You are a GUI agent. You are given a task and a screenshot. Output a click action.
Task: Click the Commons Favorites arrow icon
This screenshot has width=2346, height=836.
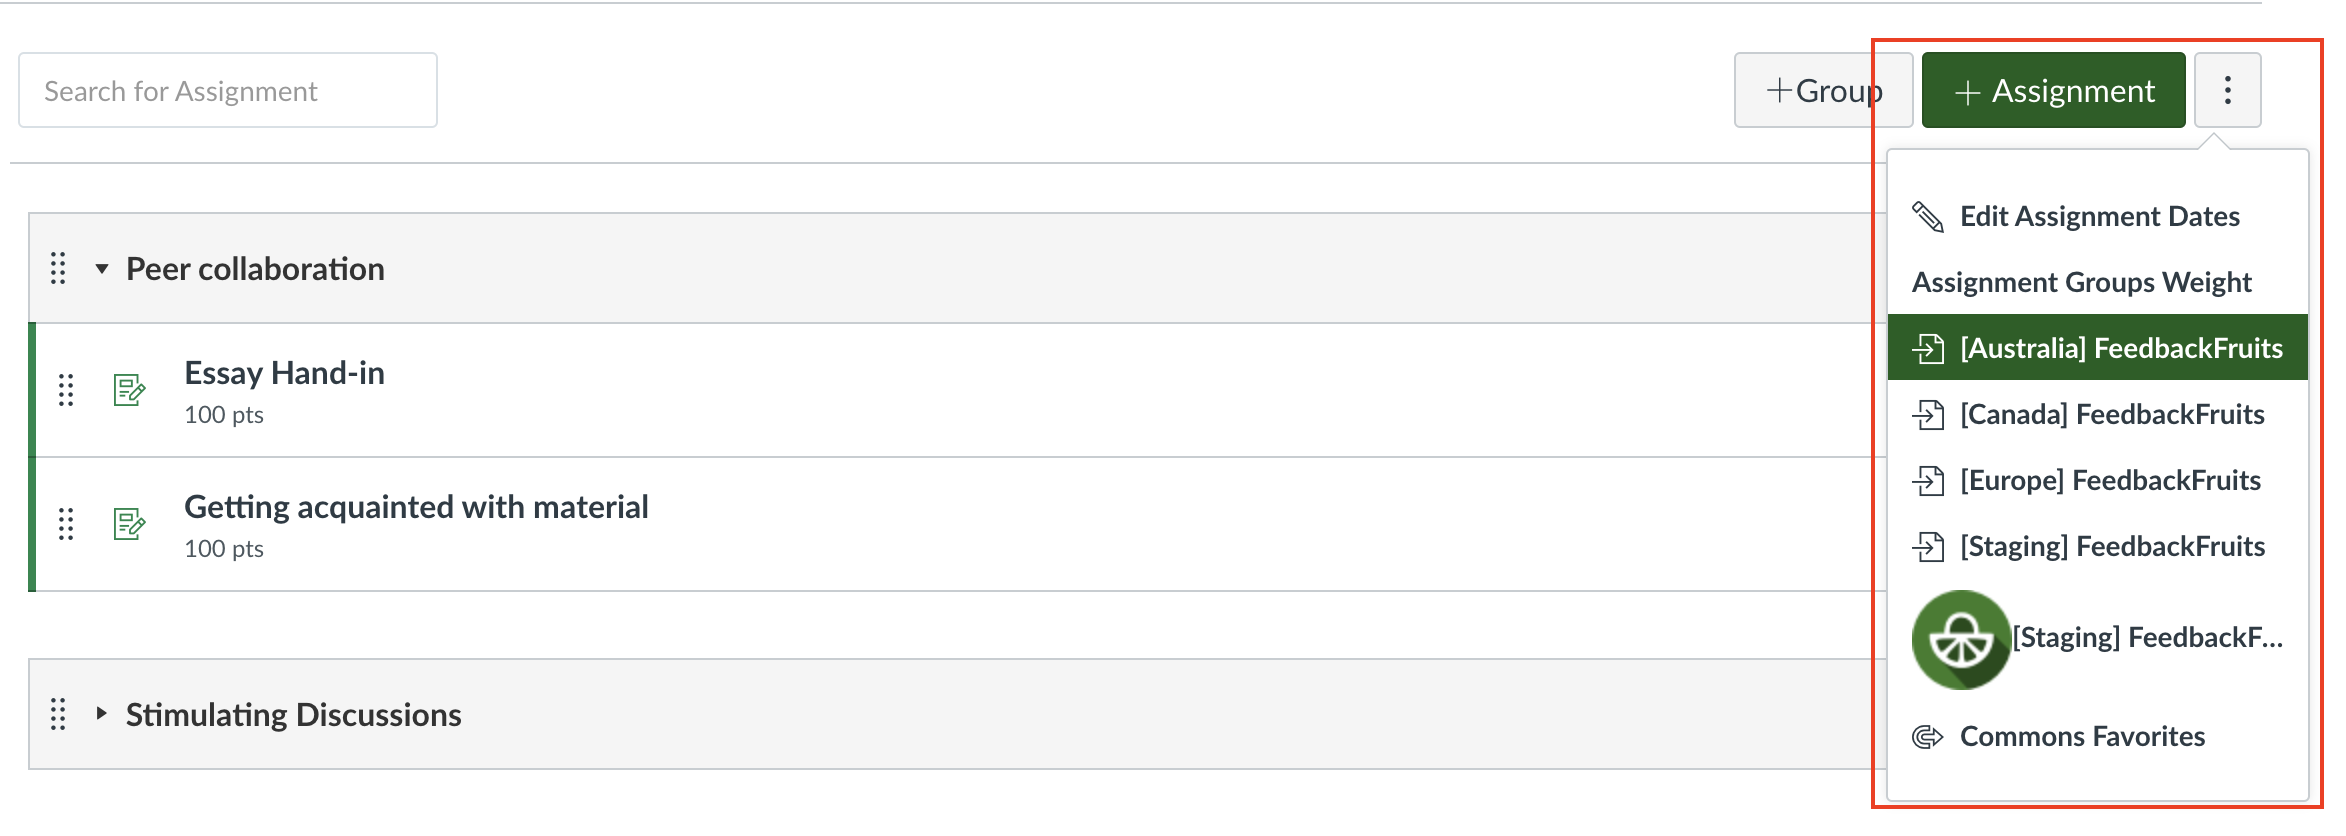pos(1928,737)
